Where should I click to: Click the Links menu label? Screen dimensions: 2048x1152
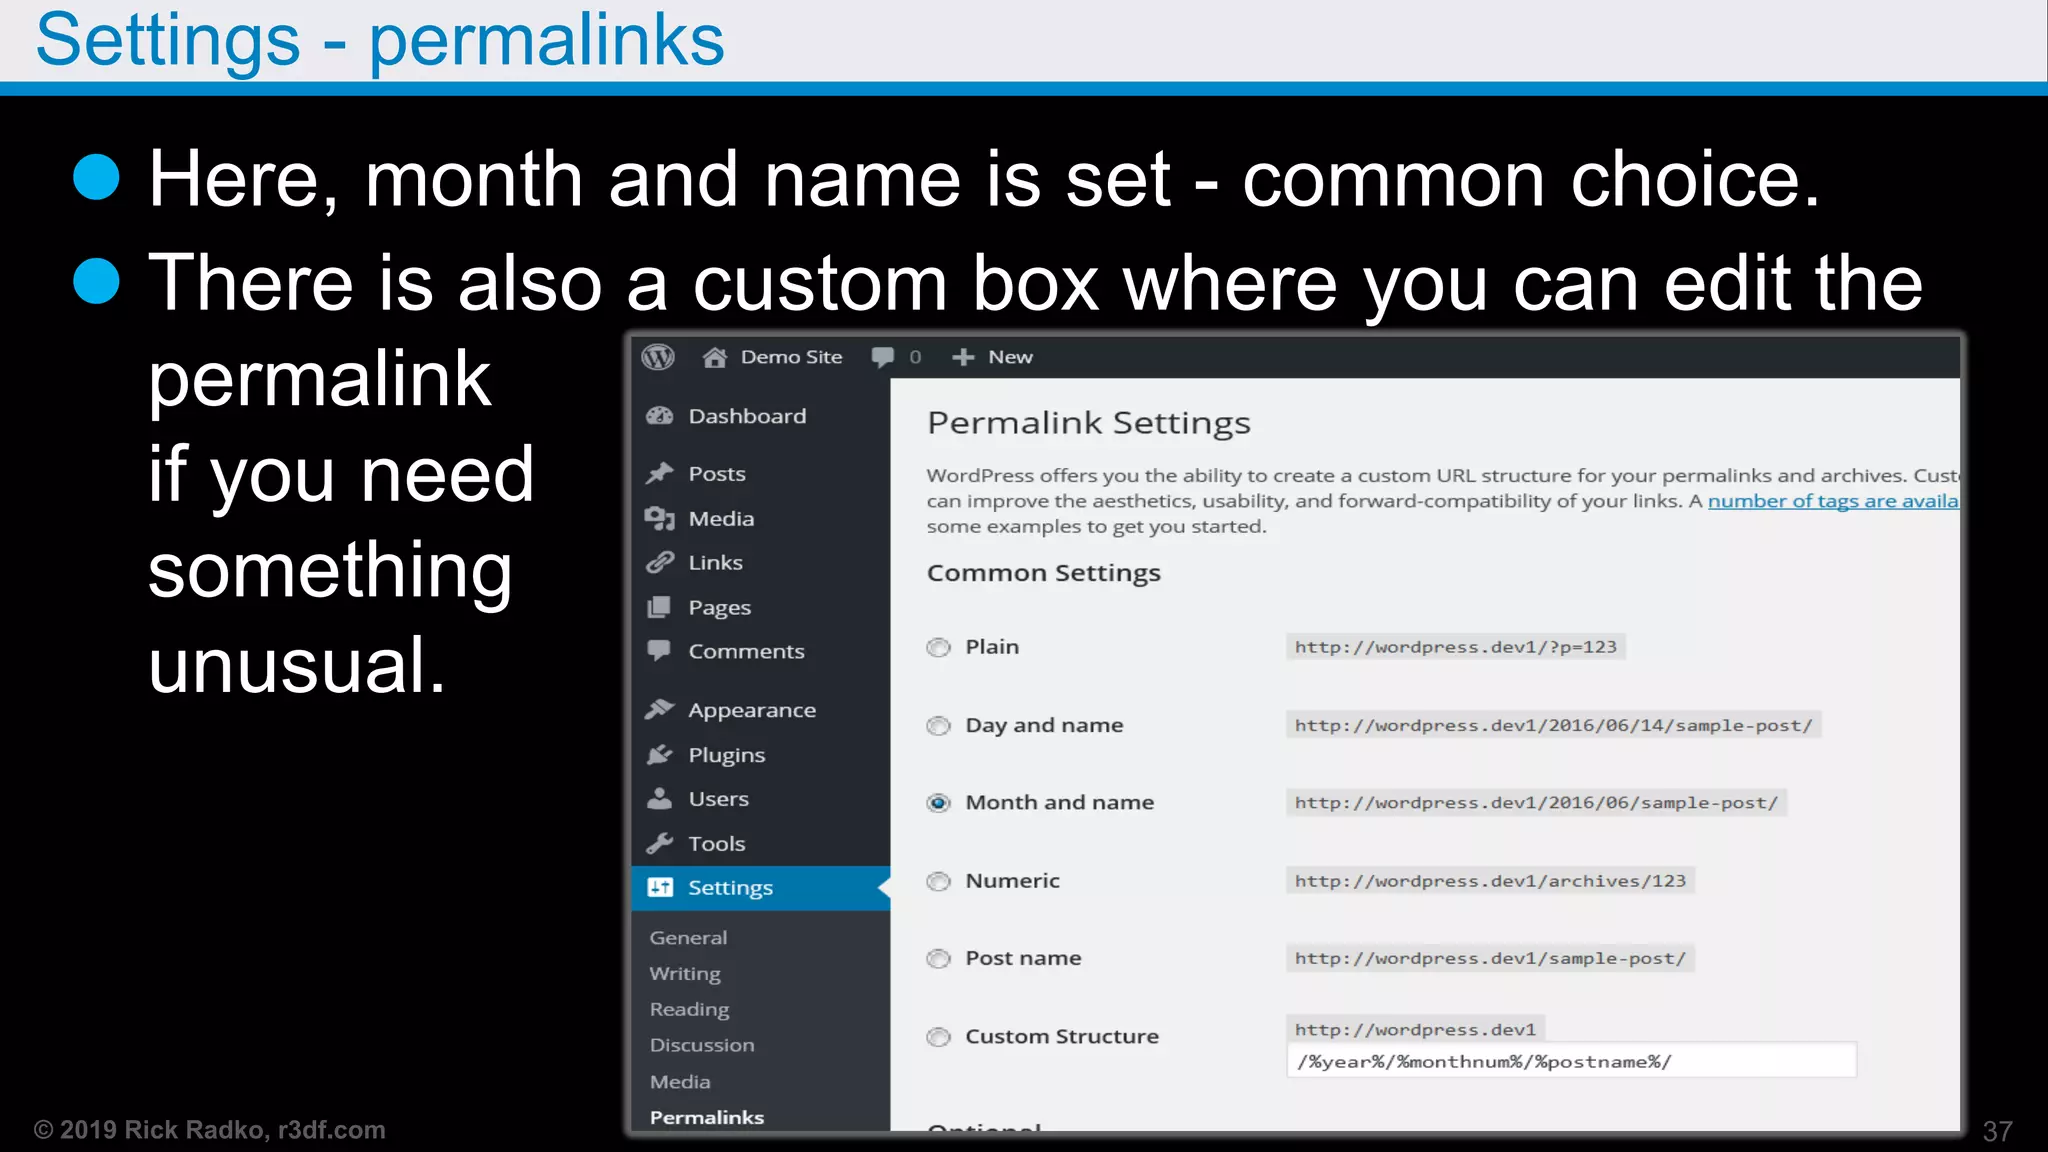tap(715, 563)
